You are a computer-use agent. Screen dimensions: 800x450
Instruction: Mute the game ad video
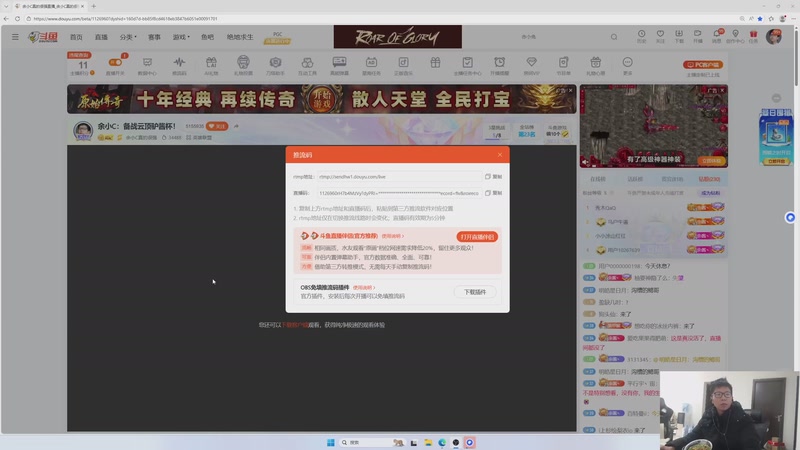585,162
